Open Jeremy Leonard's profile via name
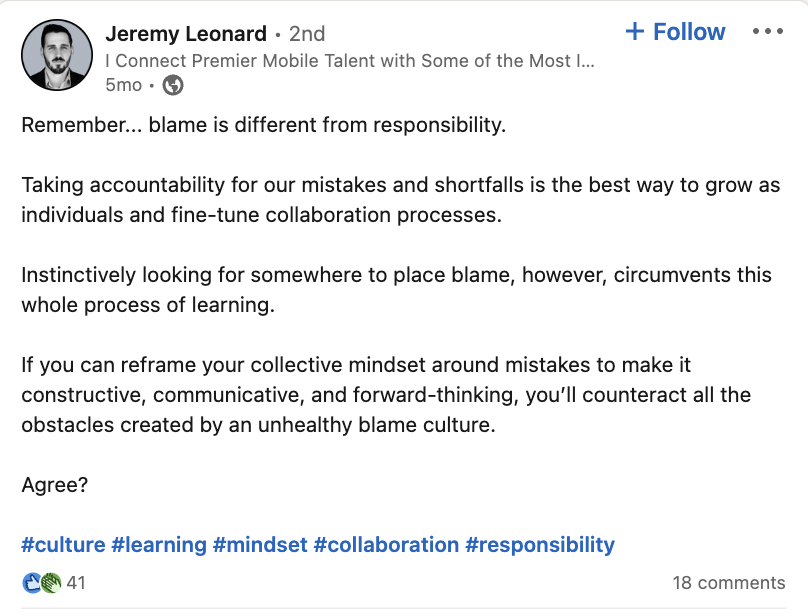 [186, 34]
